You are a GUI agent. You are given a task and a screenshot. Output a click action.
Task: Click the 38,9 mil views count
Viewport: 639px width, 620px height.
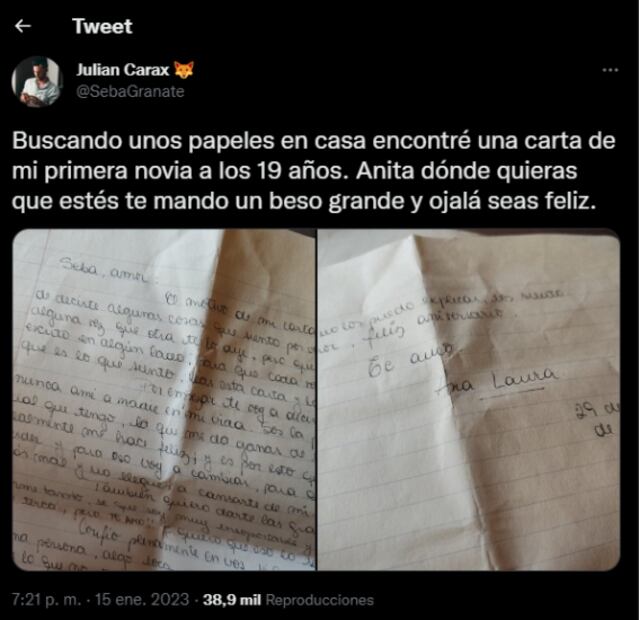232,600
